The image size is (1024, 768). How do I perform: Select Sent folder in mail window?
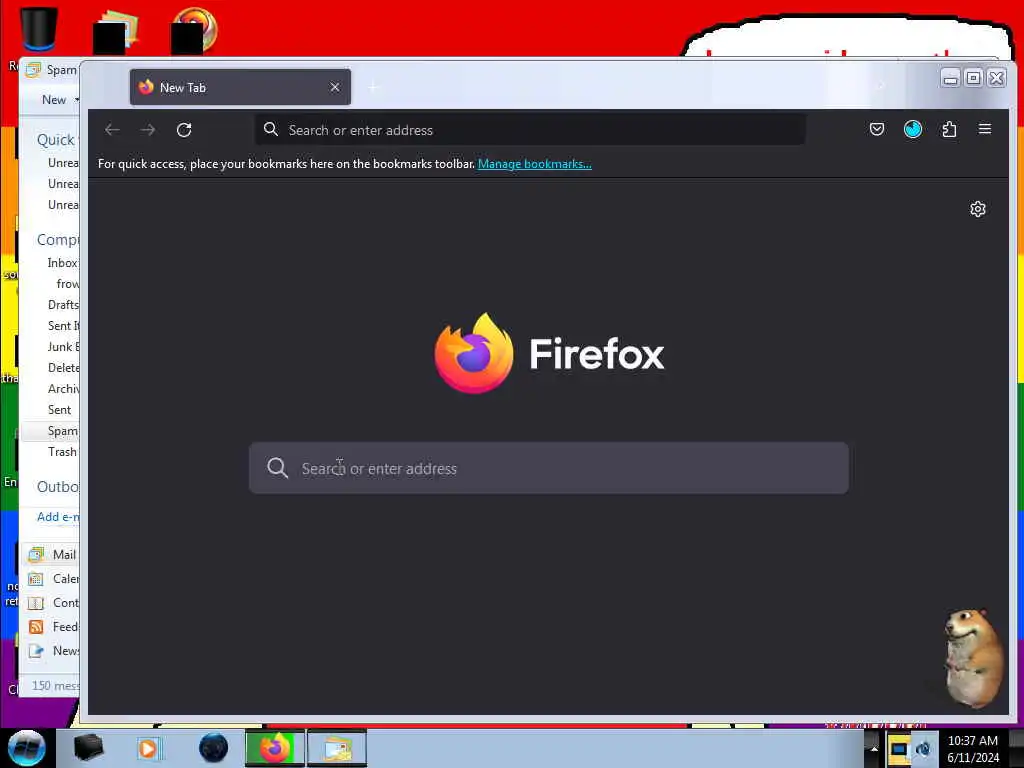click(59, 409)
